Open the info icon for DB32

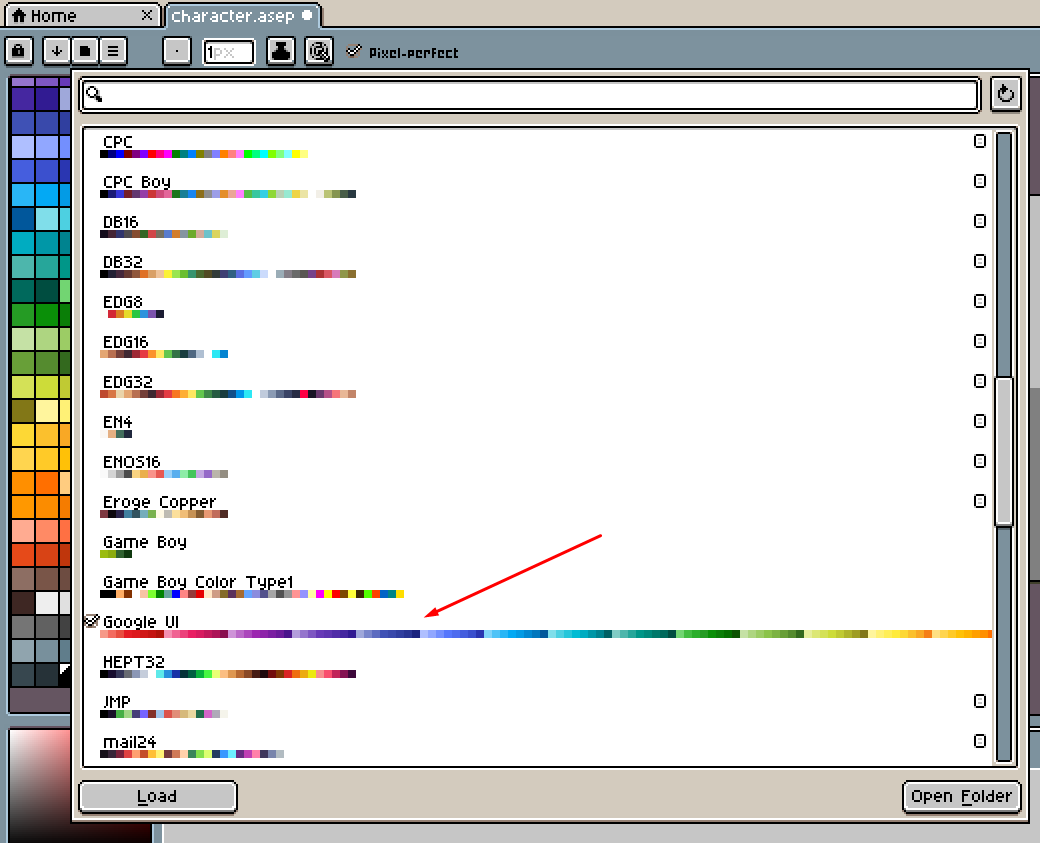tap(980, 261)
